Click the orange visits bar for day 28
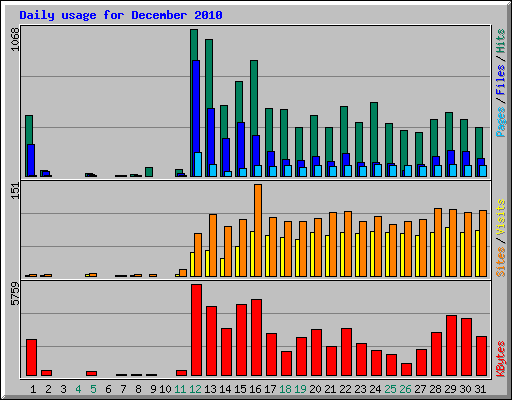This screenshot has width=512, height=400. [x=438, y=242]
